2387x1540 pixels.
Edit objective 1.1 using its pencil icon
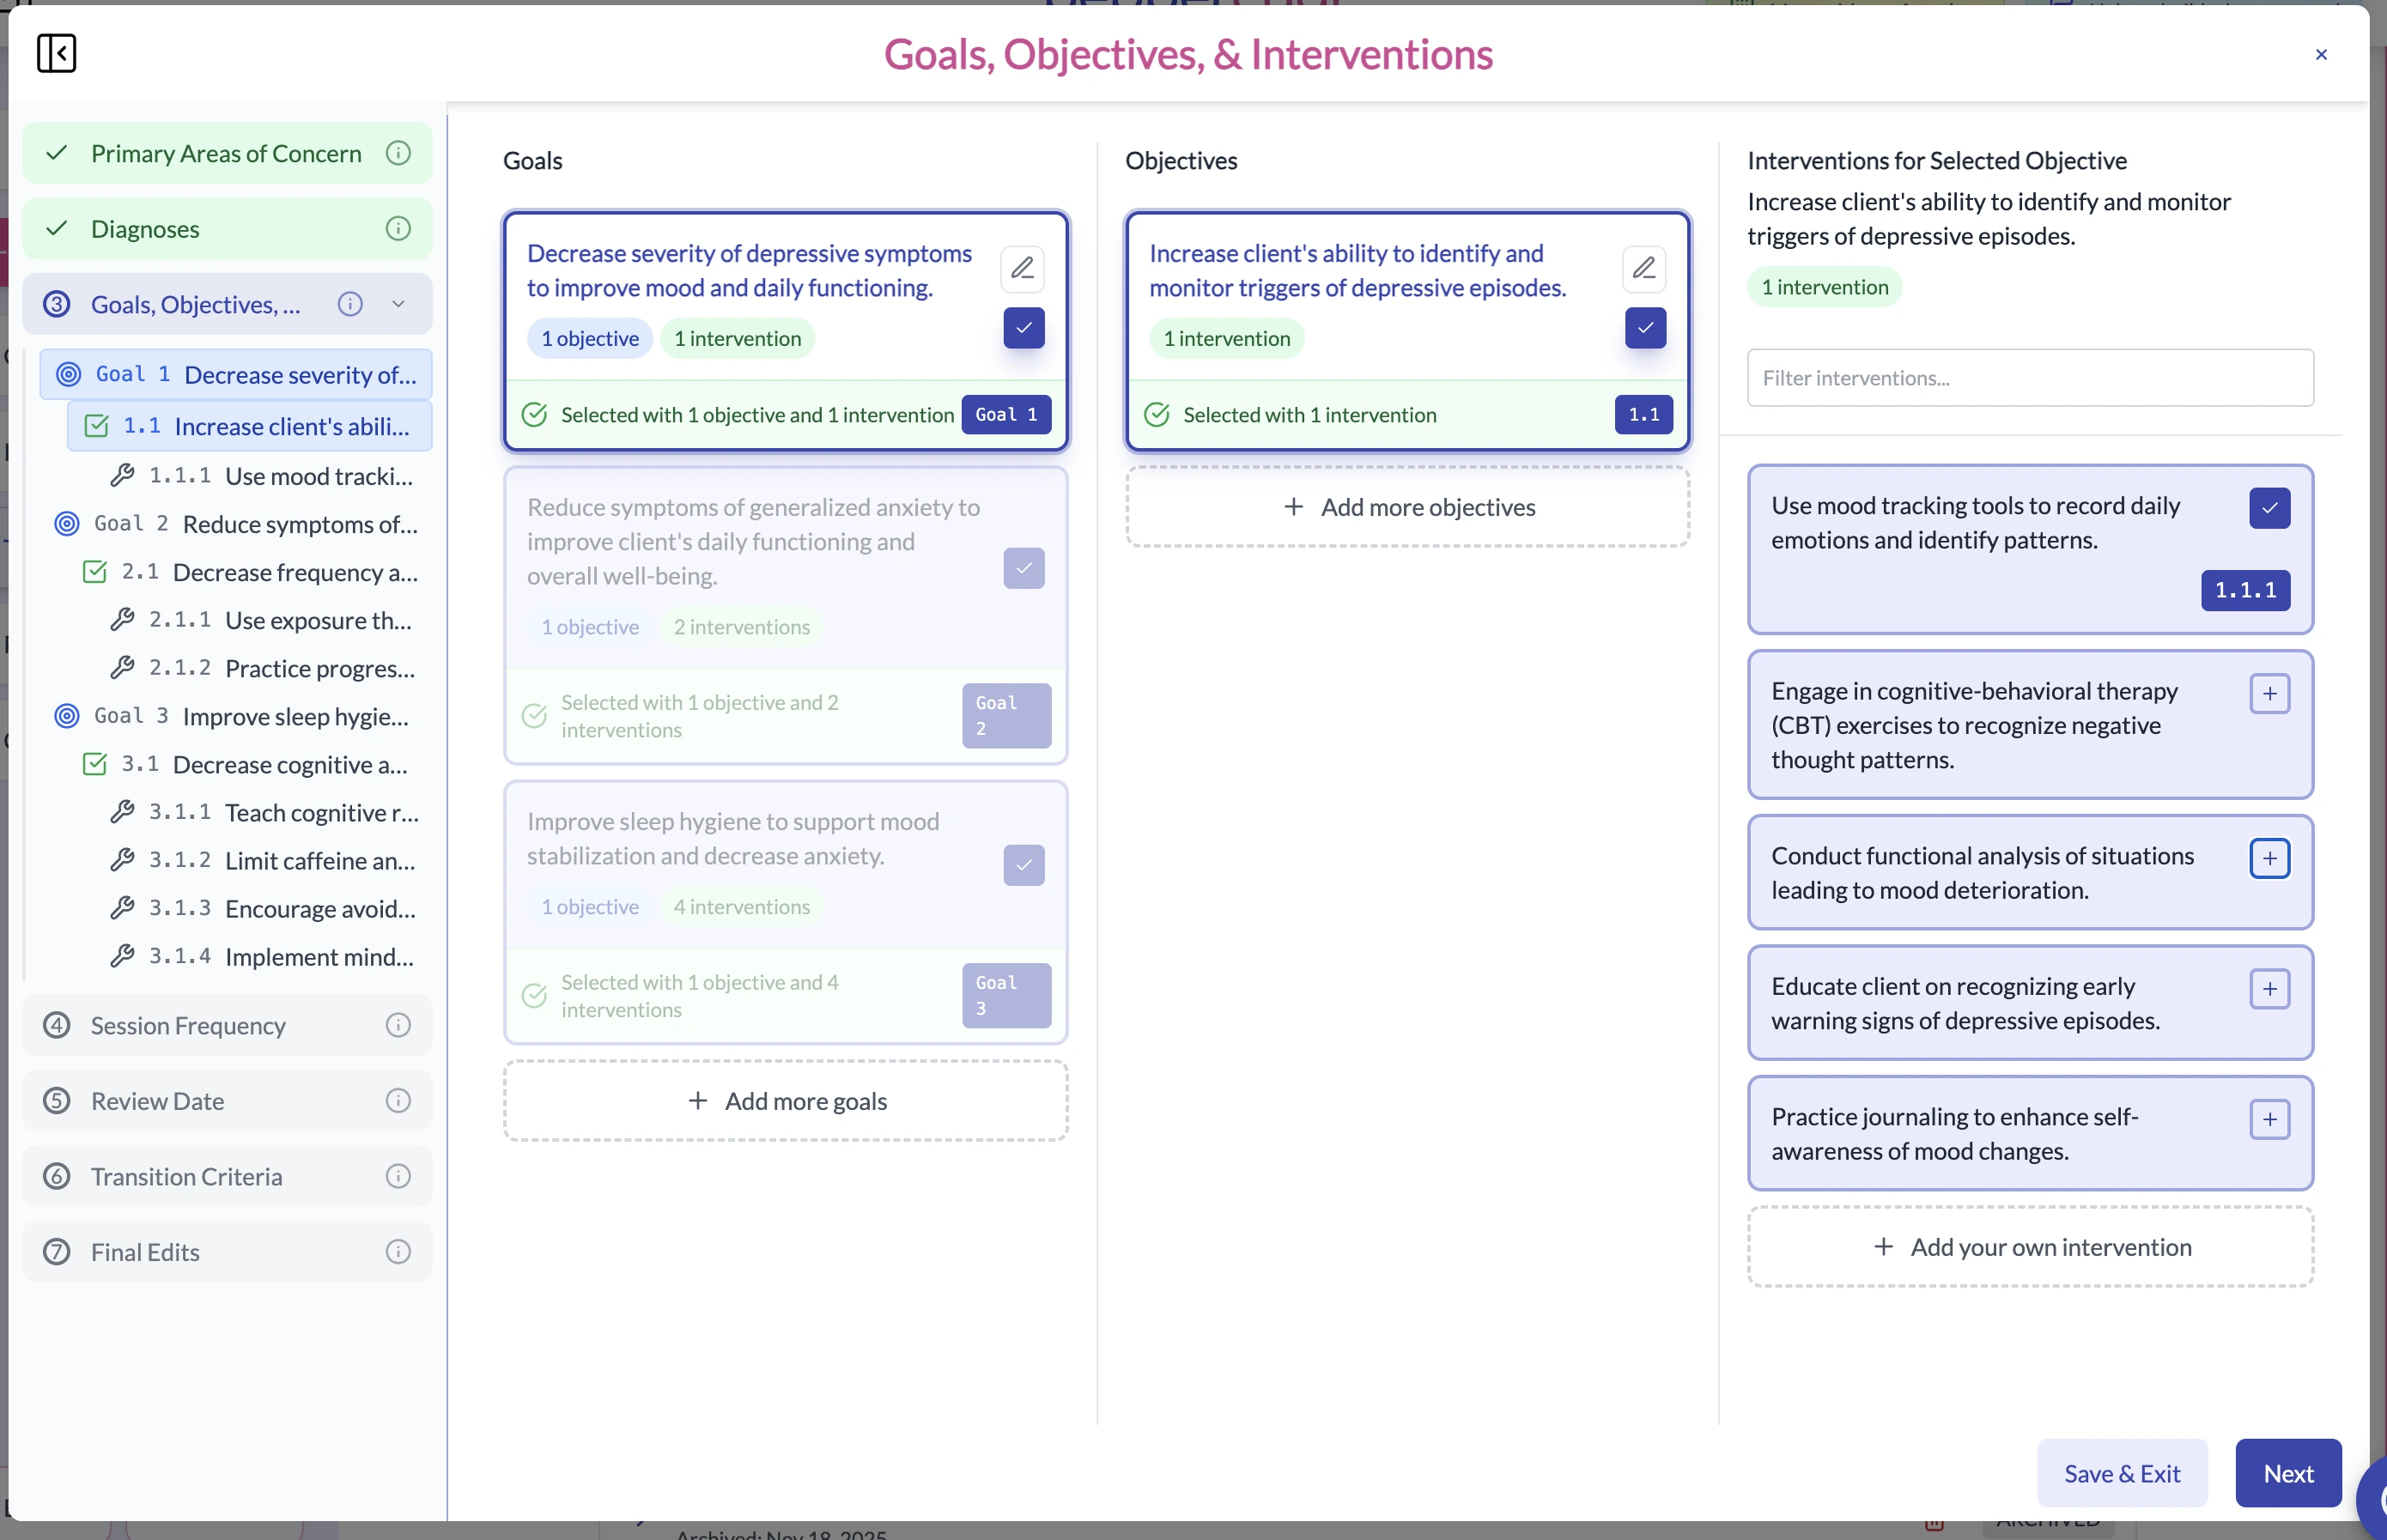click(x=1643, y=268)
